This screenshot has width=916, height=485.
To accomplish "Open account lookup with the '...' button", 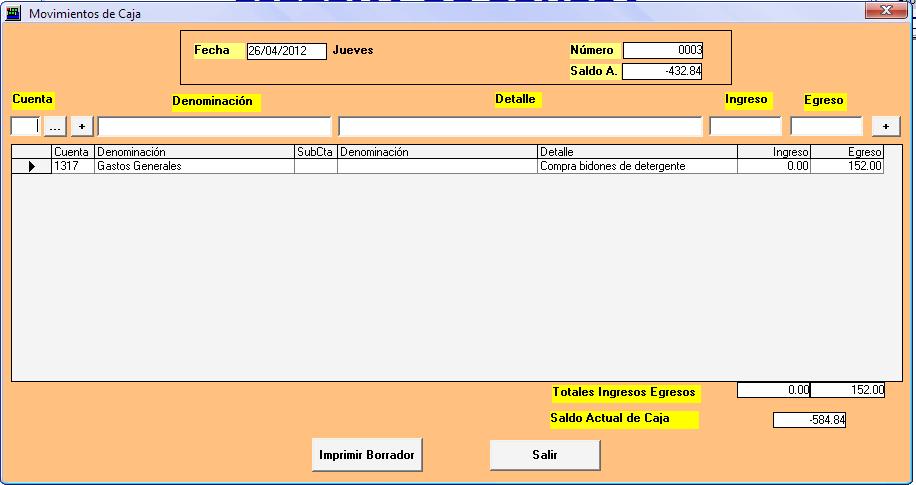I will point(55,126).
